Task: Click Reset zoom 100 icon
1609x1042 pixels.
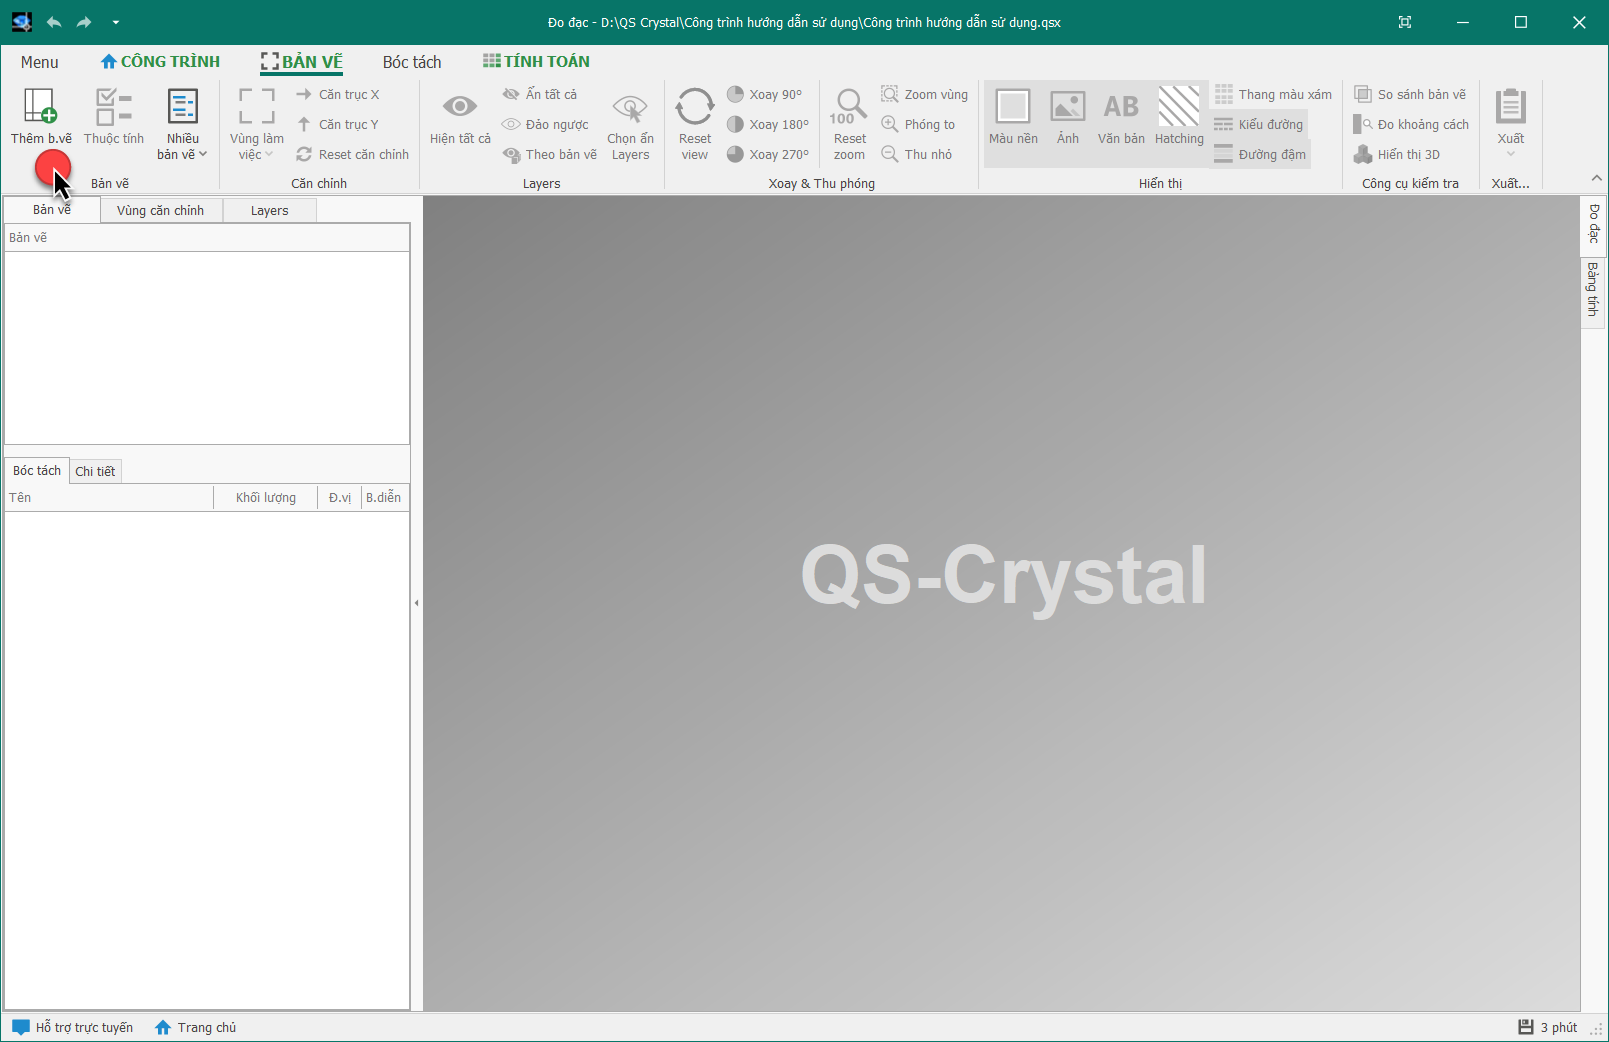Action: pos(849,106)
